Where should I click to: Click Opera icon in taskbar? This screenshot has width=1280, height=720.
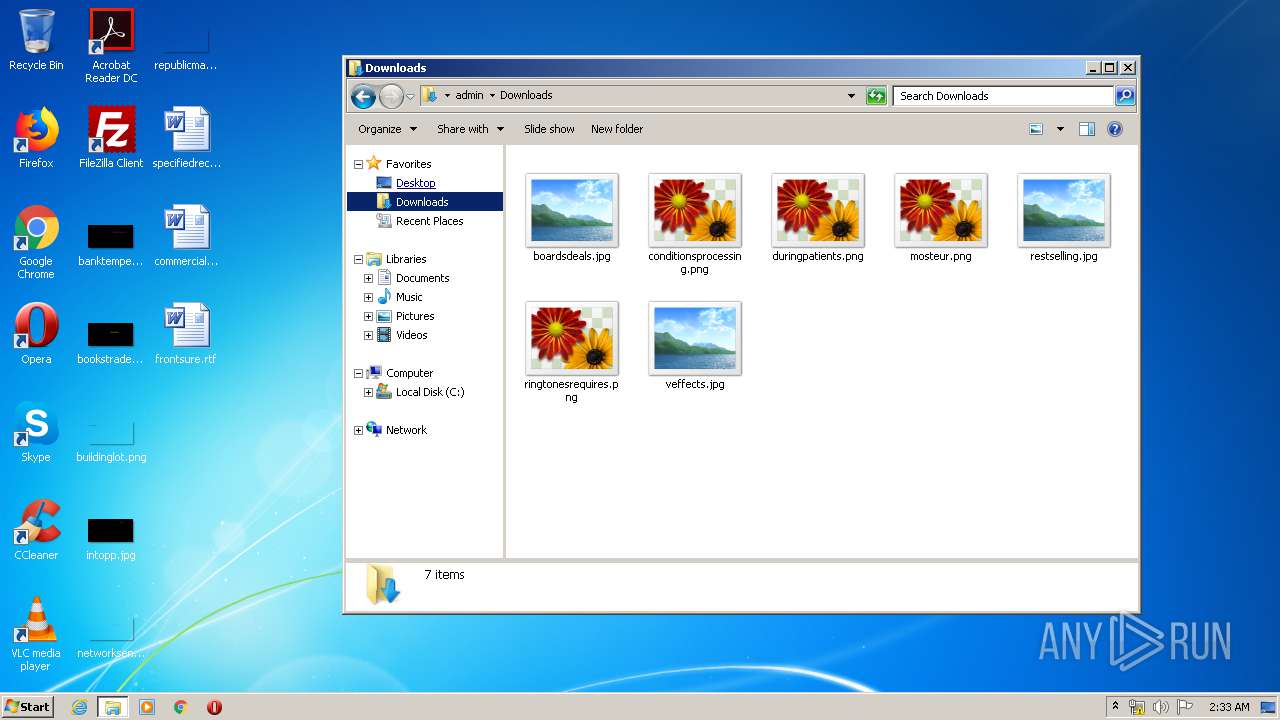click(x=214, y=707)
